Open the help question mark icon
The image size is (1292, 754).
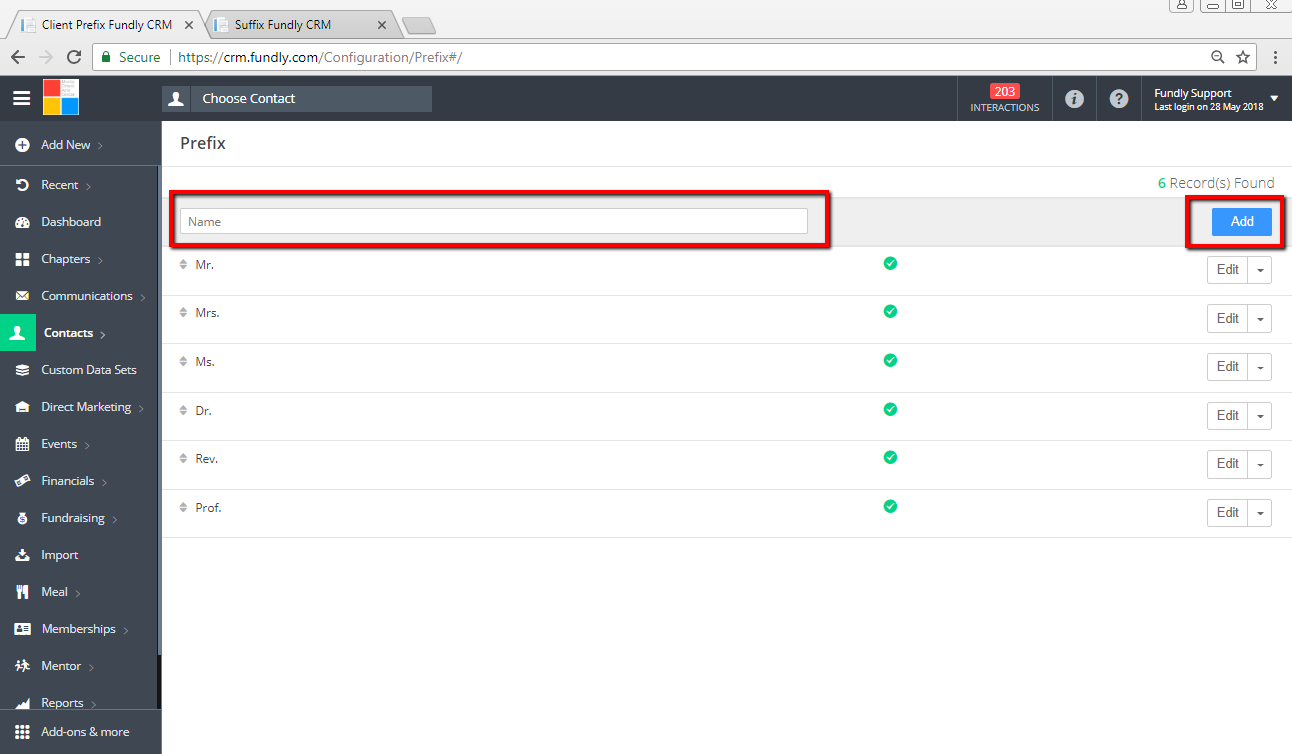(x=1119, y=99)
